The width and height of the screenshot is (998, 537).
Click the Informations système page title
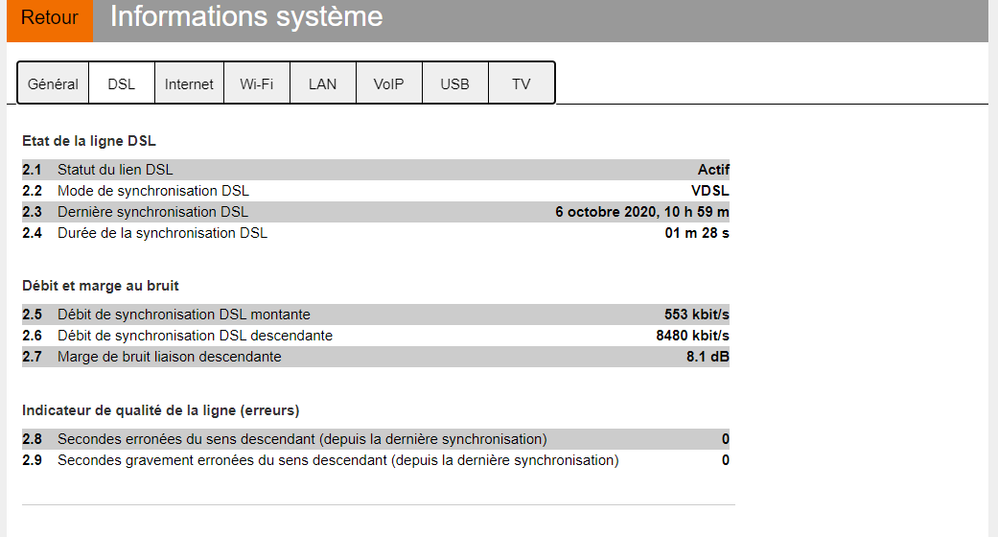246,17
